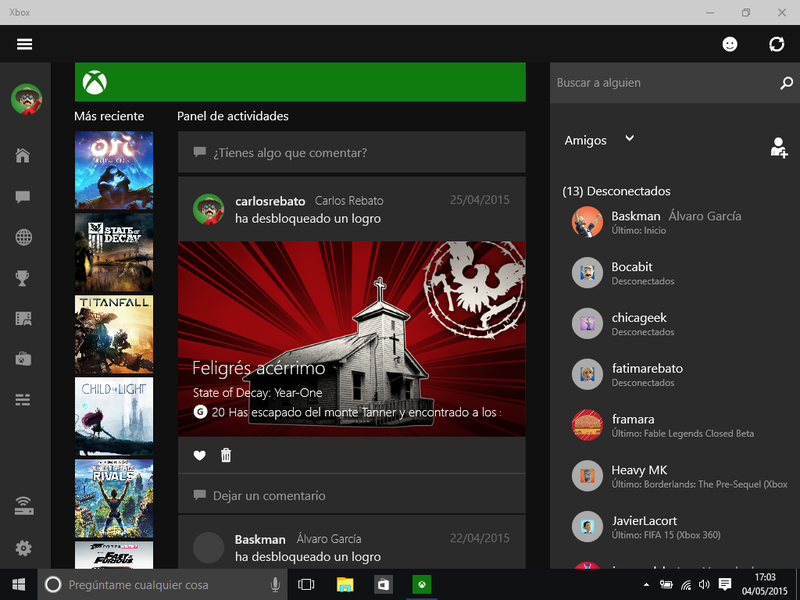Open the Action Center notifications icon
Image resolution: width=800 pixels, height=600 pixels.
724,585
